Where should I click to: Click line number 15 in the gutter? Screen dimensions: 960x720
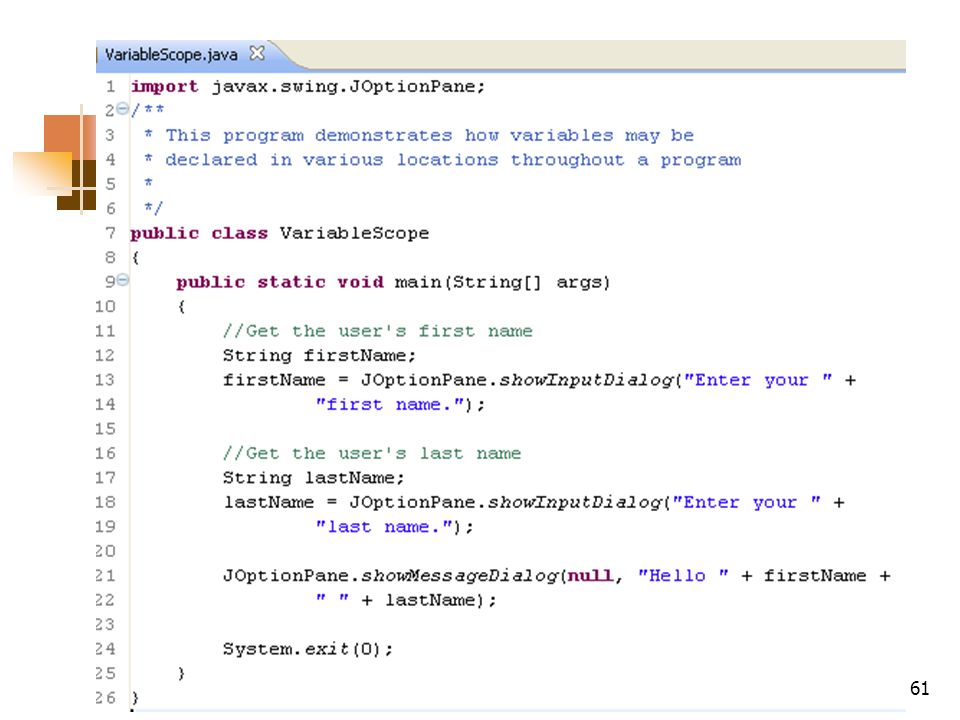(105, 429)
